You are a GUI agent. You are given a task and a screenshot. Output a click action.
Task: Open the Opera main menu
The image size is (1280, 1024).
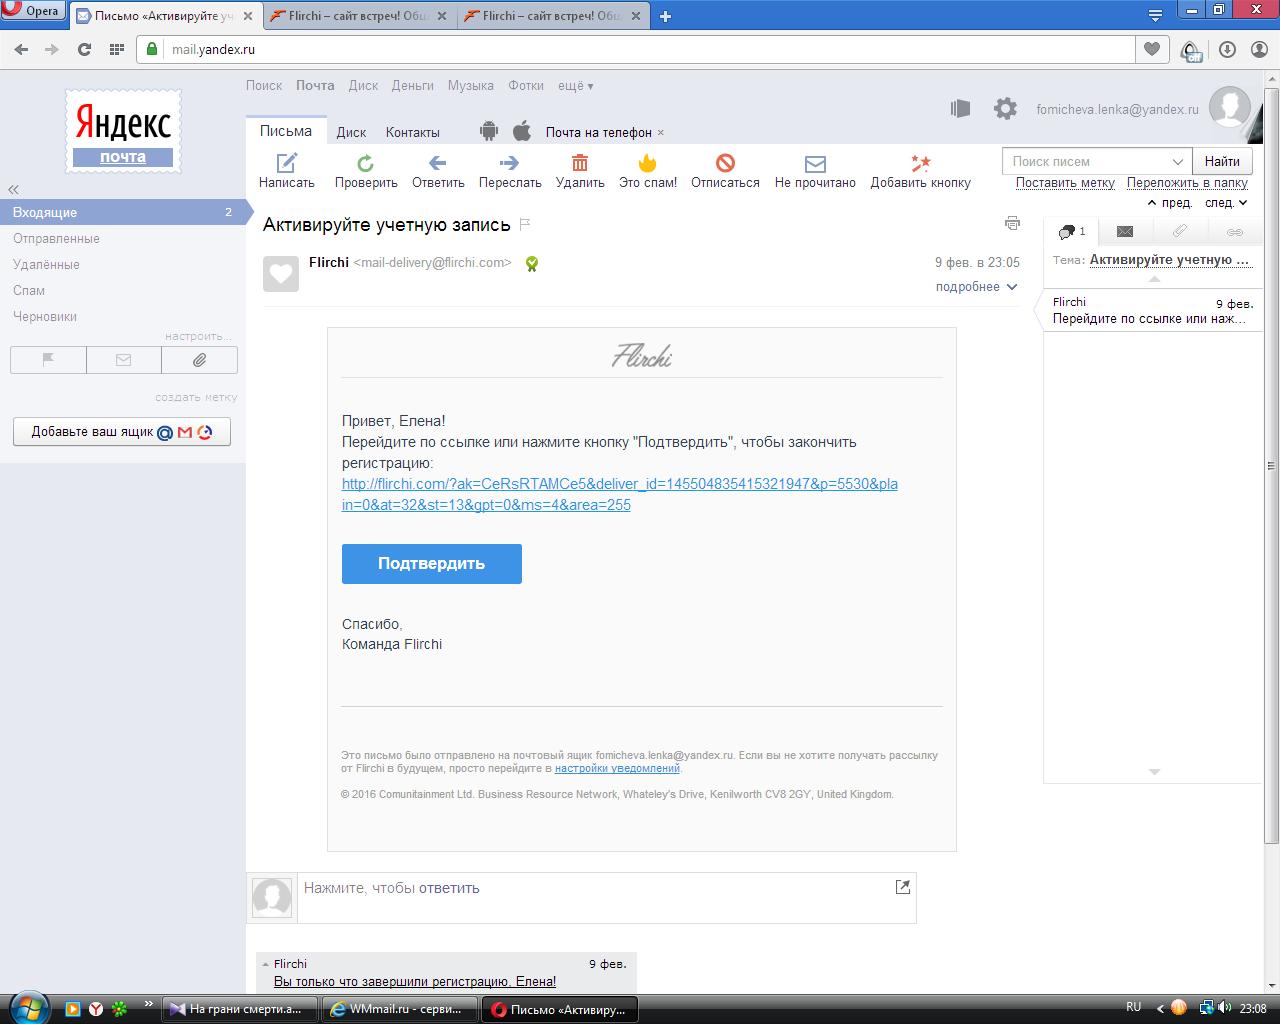tap(32, 11)
